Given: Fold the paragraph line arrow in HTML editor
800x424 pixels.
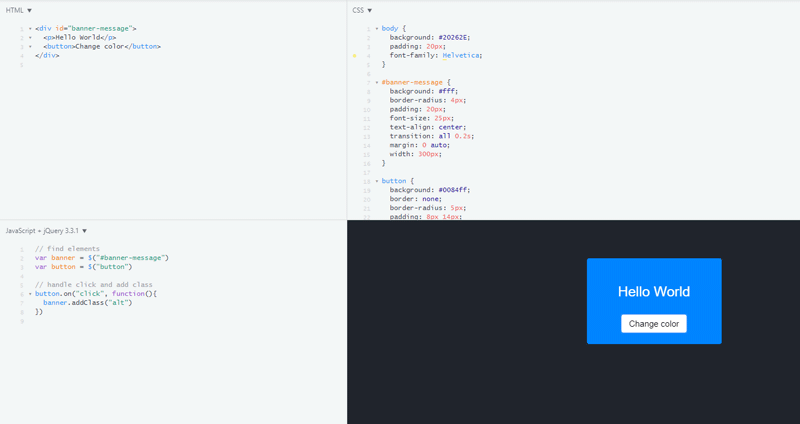Looking at the screenshot, I should point(30,38).
